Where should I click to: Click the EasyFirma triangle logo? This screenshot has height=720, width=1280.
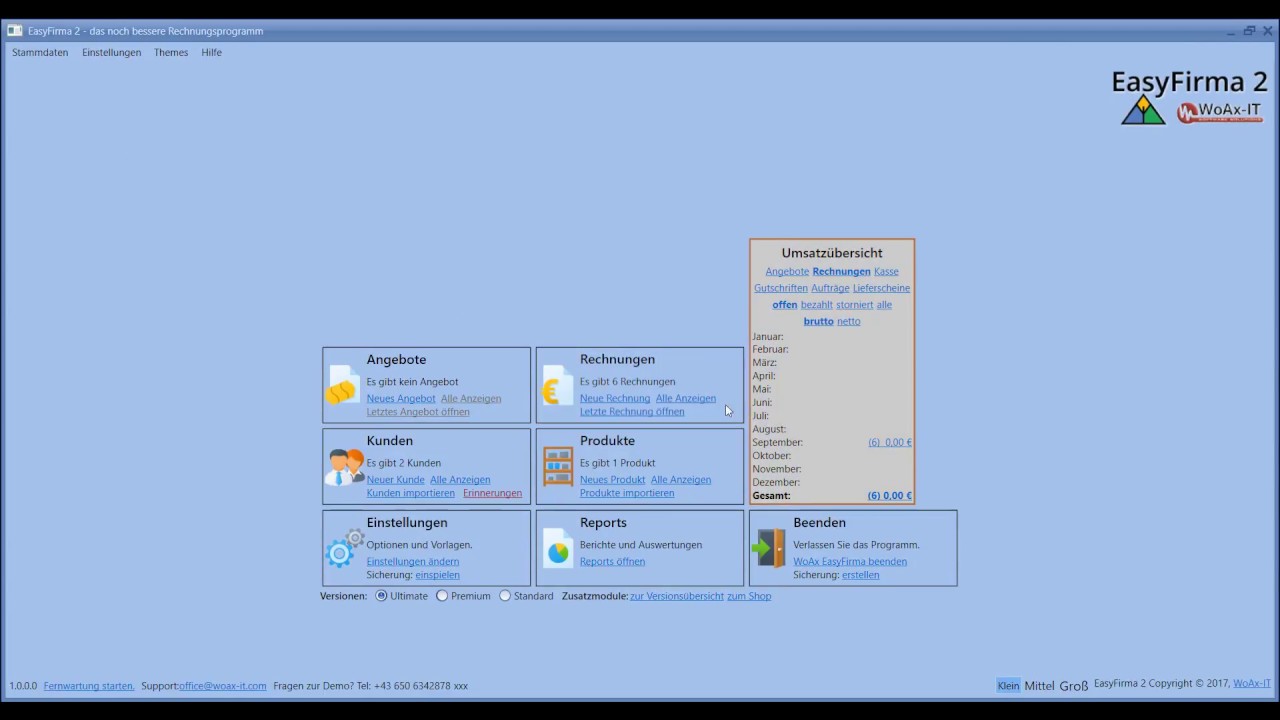(x=1143, y=110)
